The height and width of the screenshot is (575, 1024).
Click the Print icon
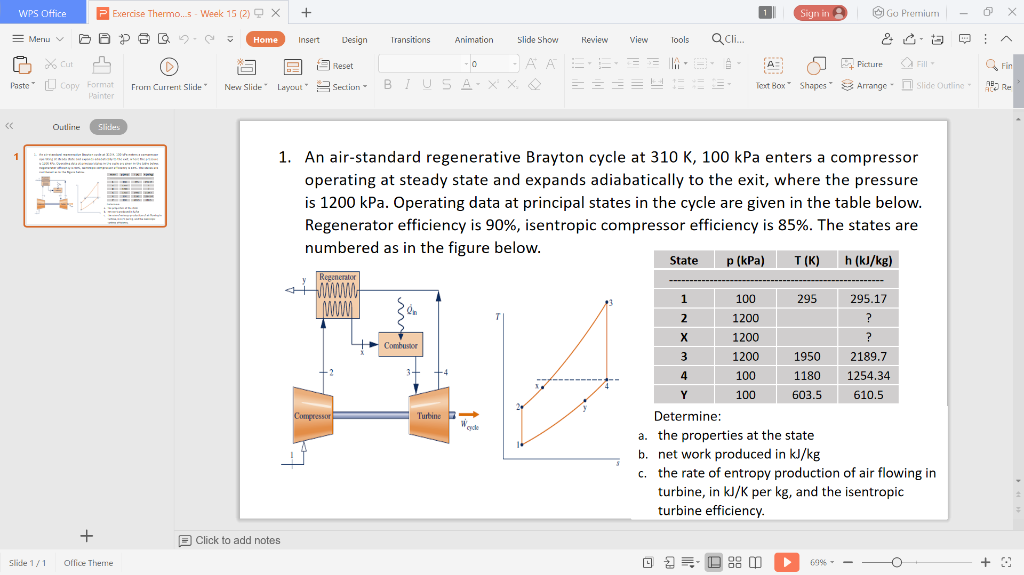tap(144, 39)
